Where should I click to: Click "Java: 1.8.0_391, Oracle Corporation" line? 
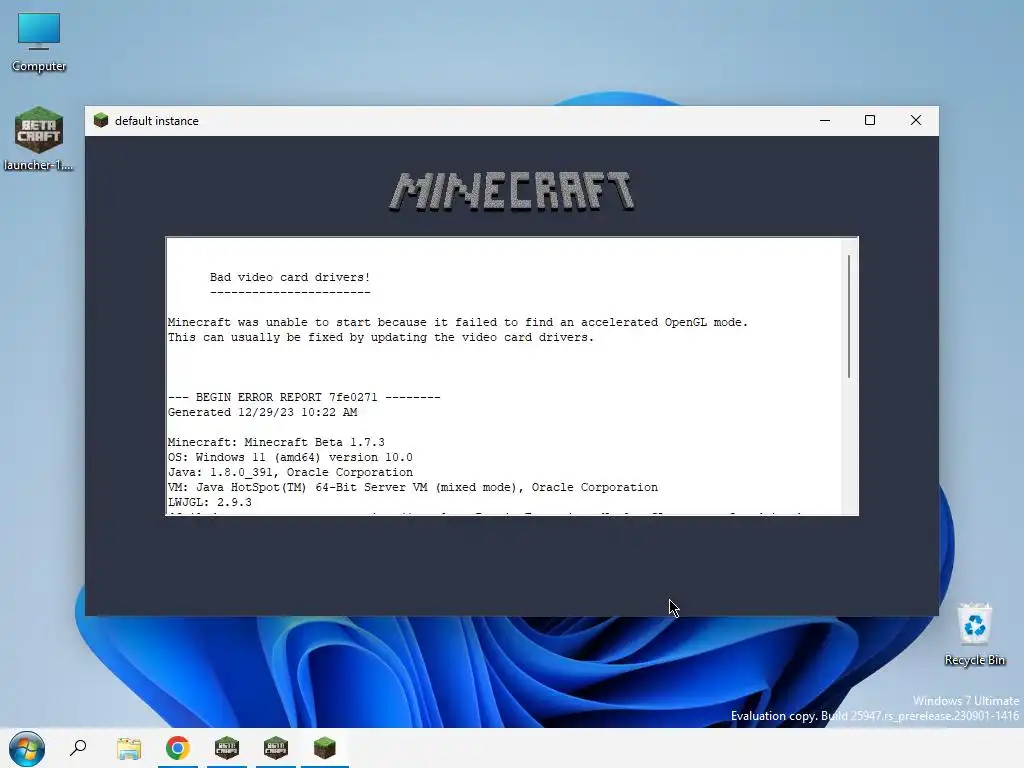(290, 472)
